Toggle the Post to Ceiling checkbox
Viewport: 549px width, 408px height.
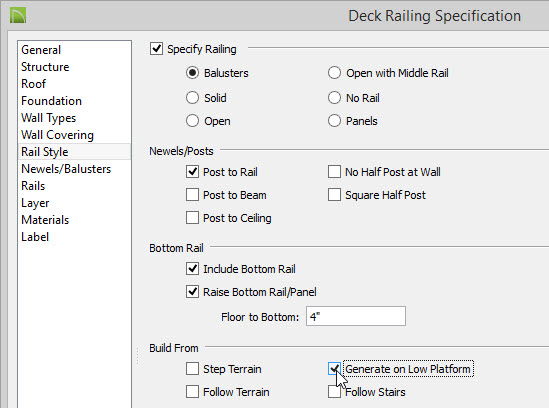192,217
